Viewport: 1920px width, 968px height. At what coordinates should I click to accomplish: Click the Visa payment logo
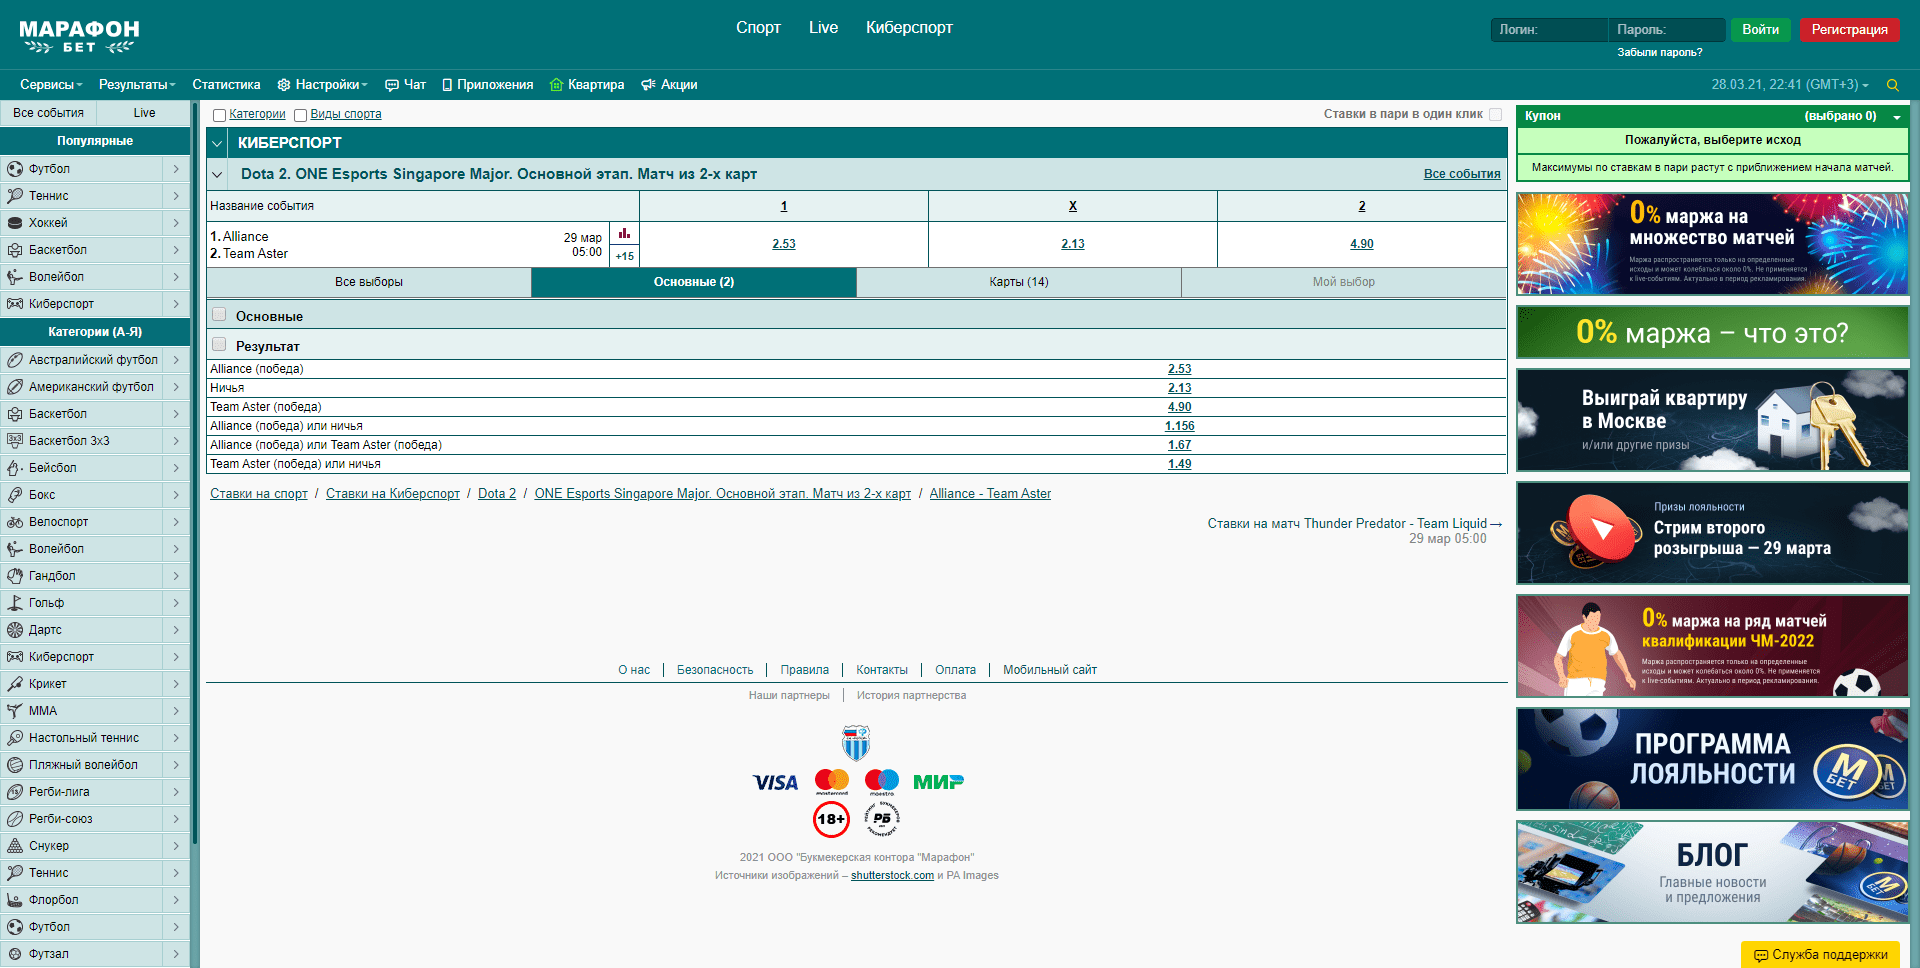point(775,782)
